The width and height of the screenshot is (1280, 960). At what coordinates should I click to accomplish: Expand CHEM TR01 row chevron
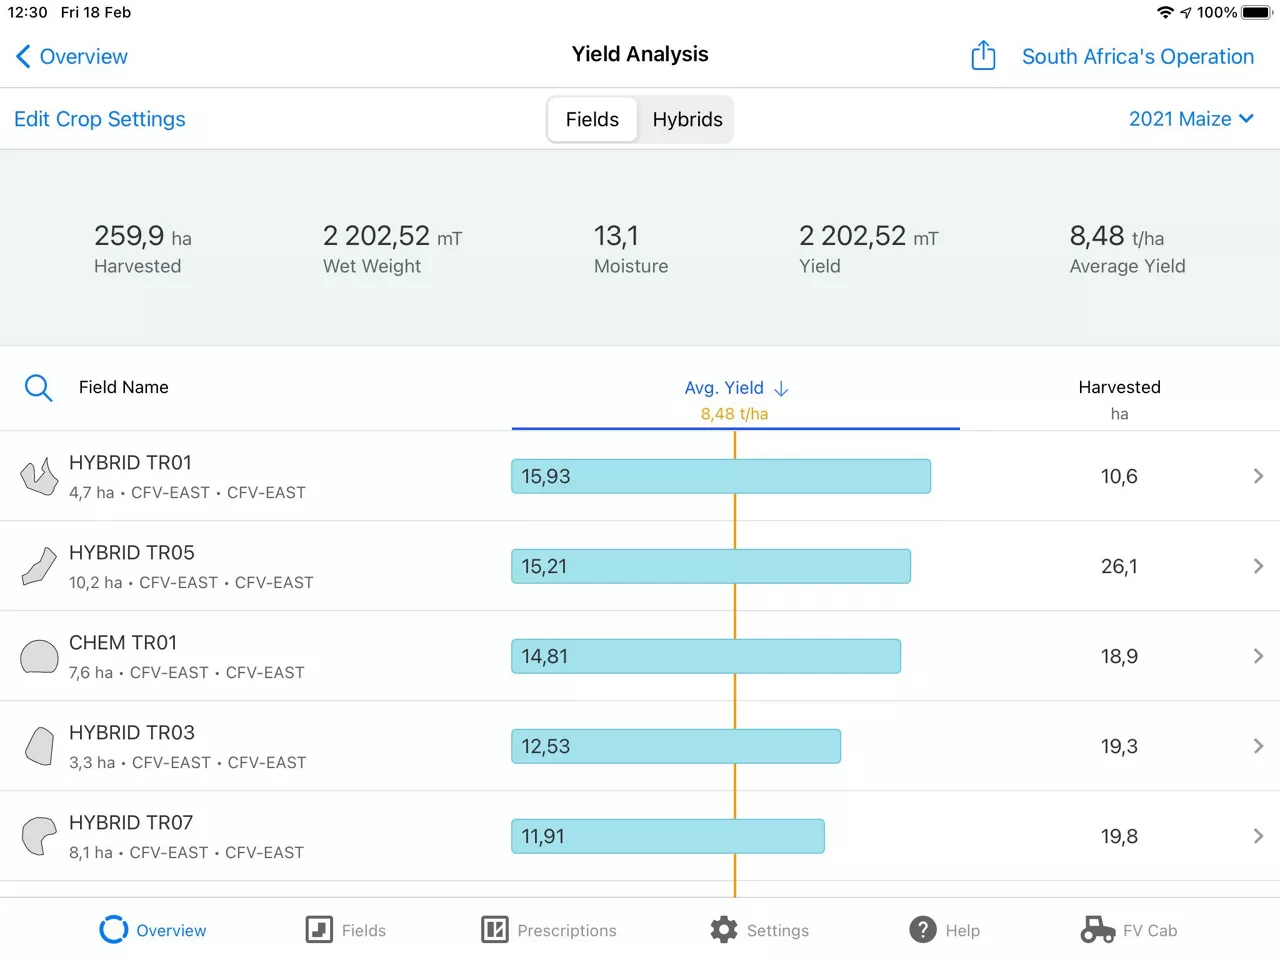pyautogui.click(x=1258, y=656)
